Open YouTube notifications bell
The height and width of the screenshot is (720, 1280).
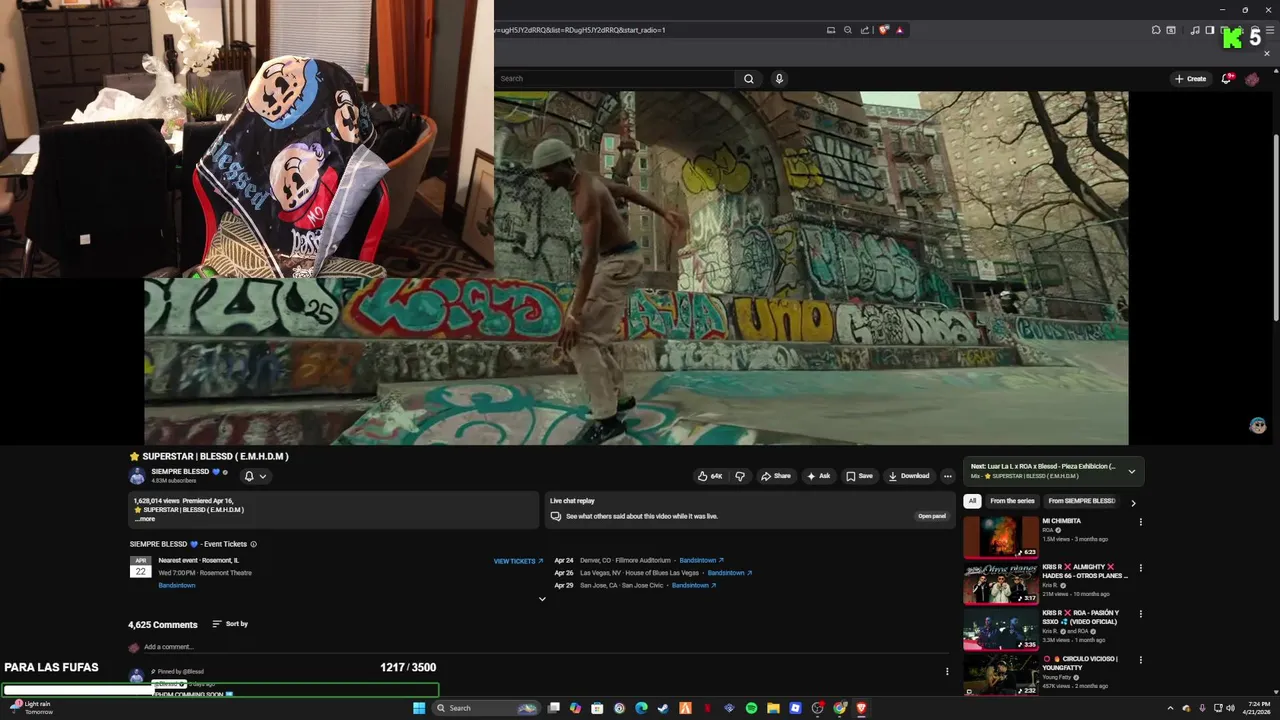pyautogui.click(x=1227, y=79)
